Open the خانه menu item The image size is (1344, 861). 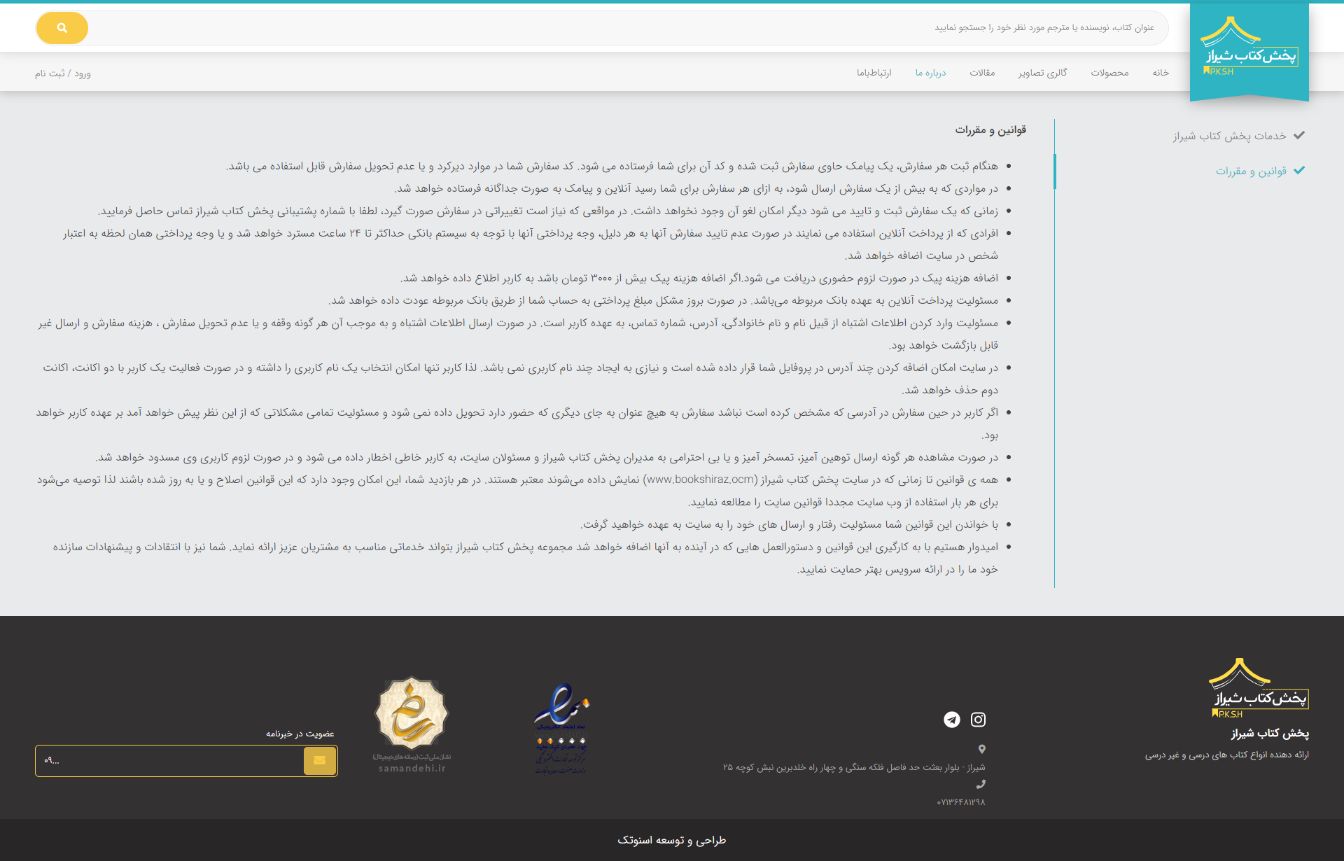(x=1160, y=73)
